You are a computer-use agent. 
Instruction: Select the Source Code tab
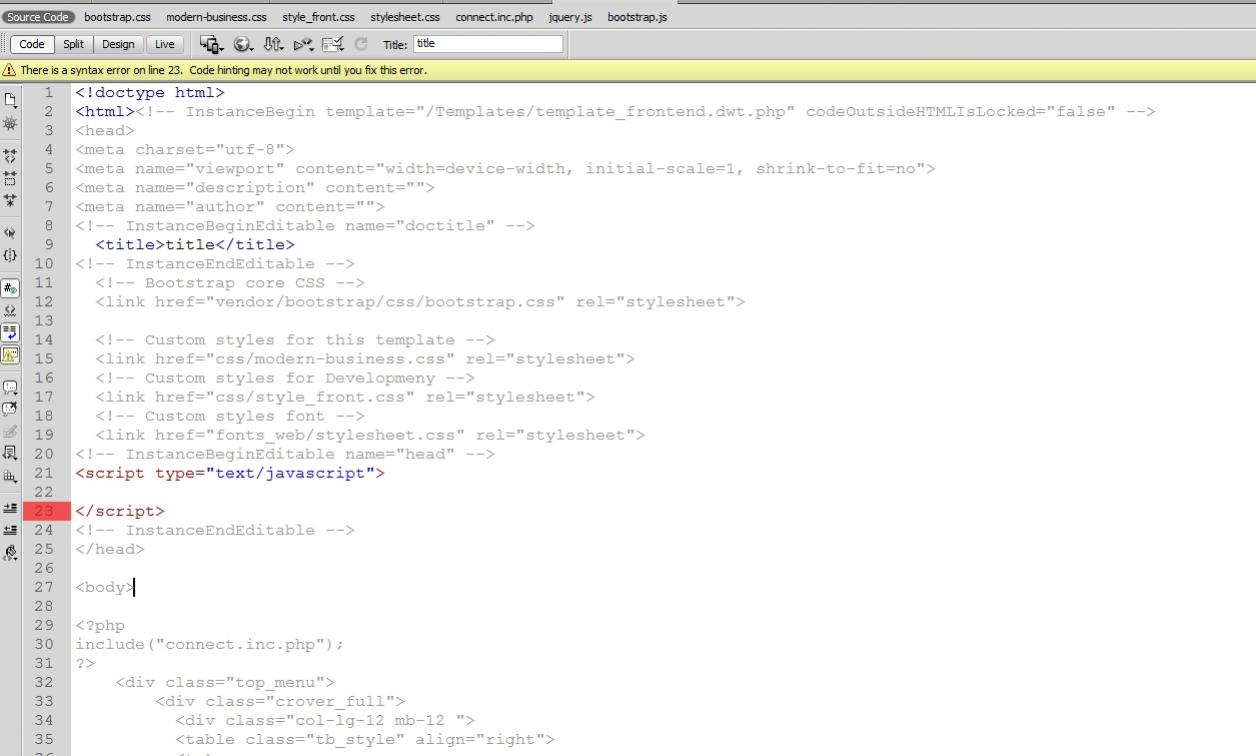38,17
